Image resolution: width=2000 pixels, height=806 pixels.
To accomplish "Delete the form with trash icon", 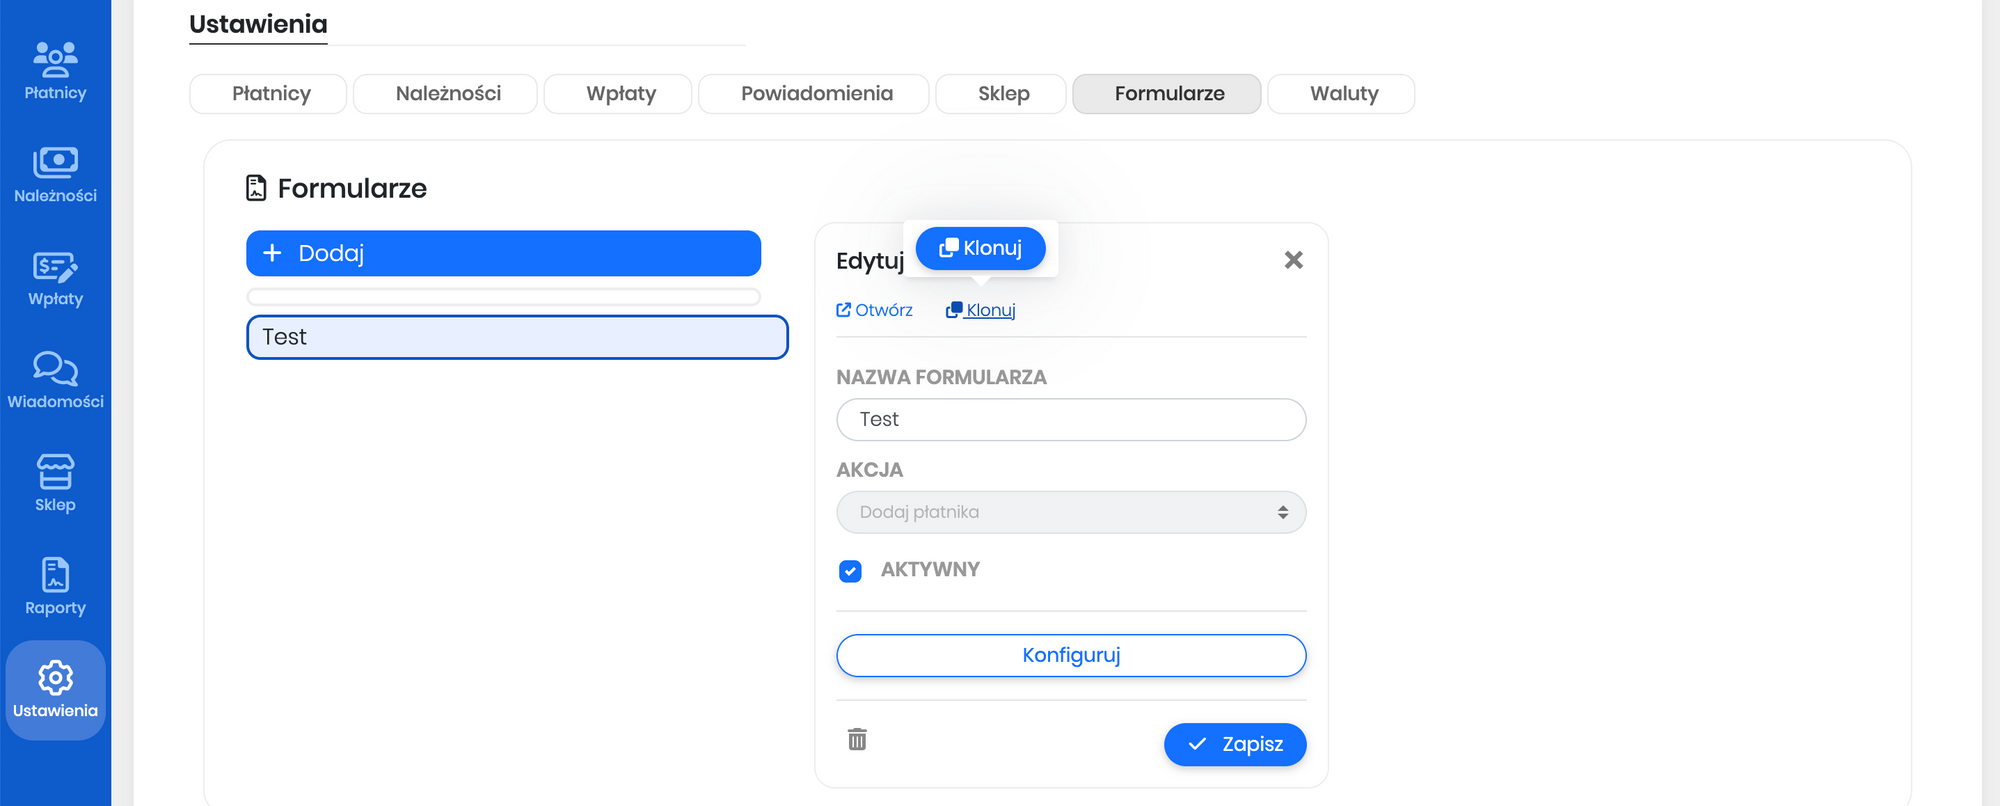I will 857,739.
